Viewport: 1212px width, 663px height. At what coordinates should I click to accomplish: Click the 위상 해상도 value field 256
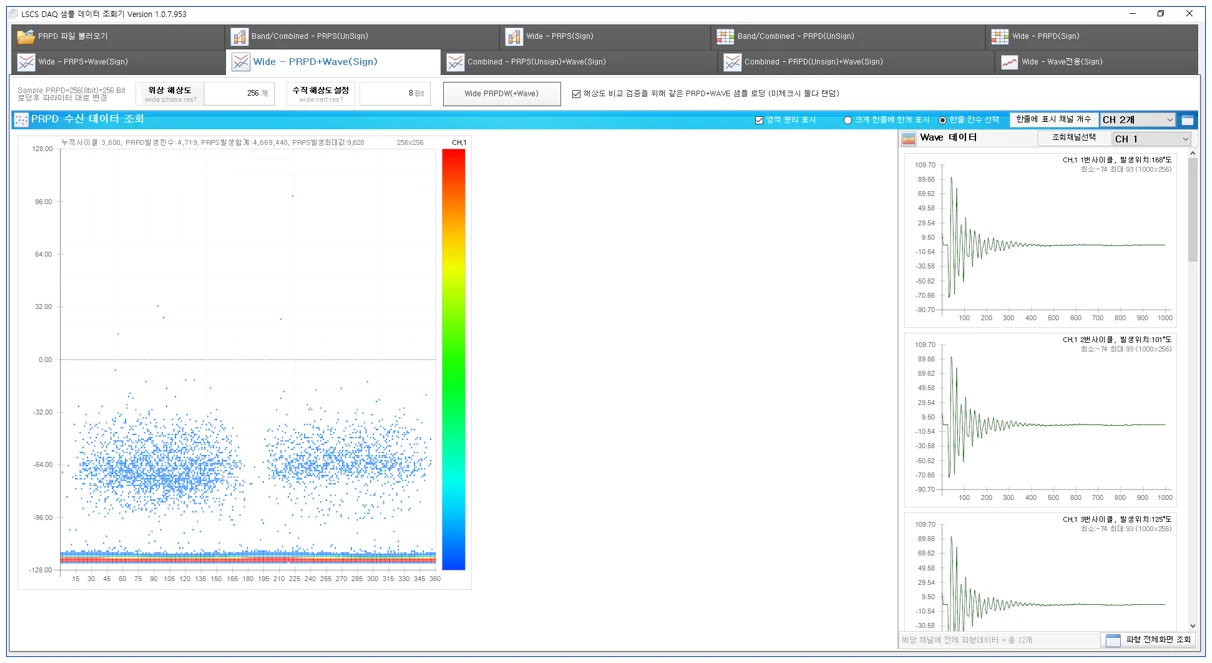(x=239, y=94)
